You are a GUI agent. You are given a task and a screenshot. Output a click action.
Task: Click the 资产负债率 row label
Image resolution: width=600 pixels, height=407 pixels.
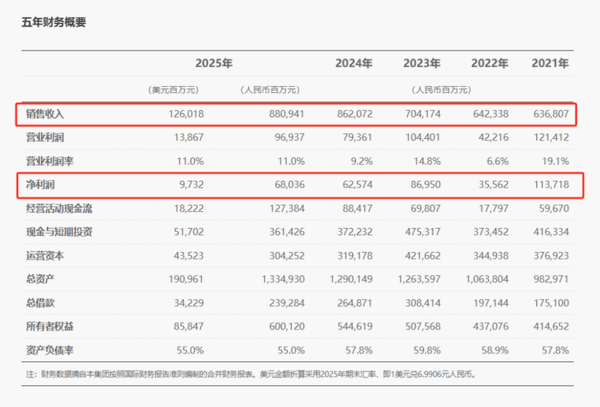coord(48,349)
